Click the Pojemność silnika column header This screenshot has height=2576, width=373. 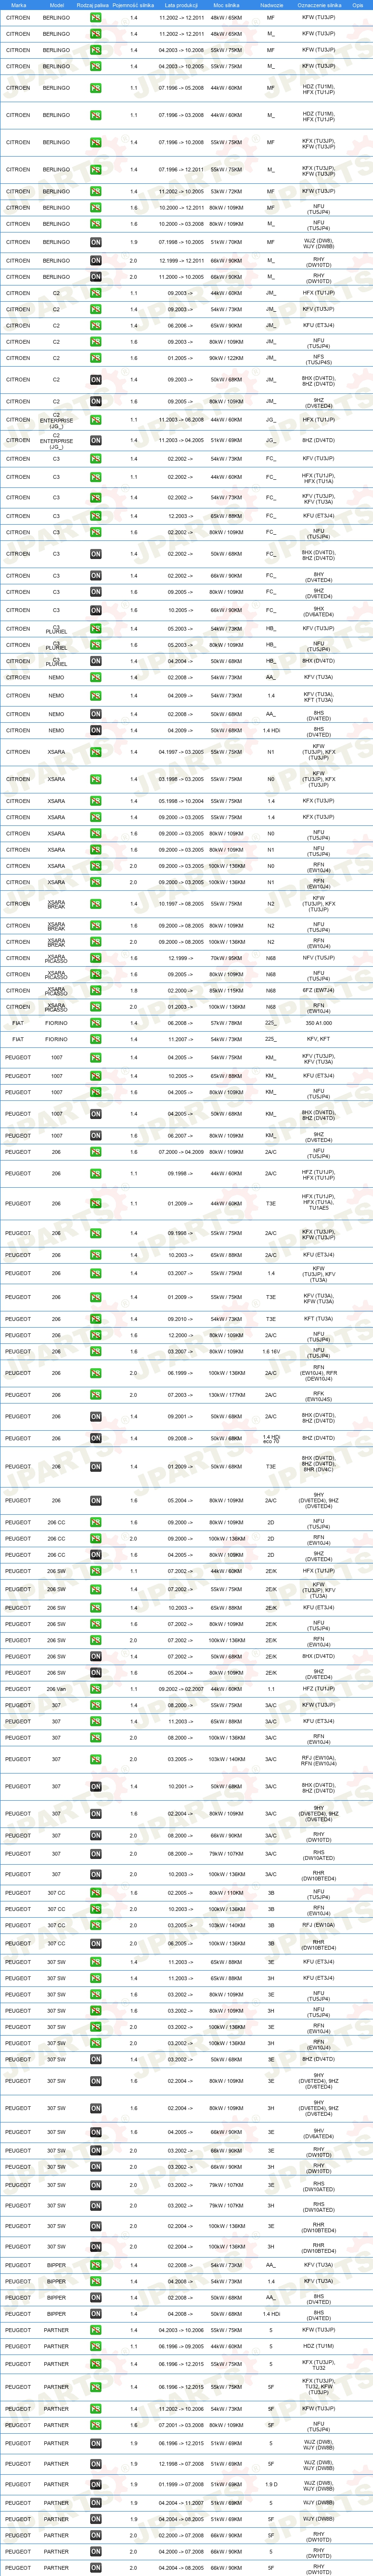[x=134, y=5]
